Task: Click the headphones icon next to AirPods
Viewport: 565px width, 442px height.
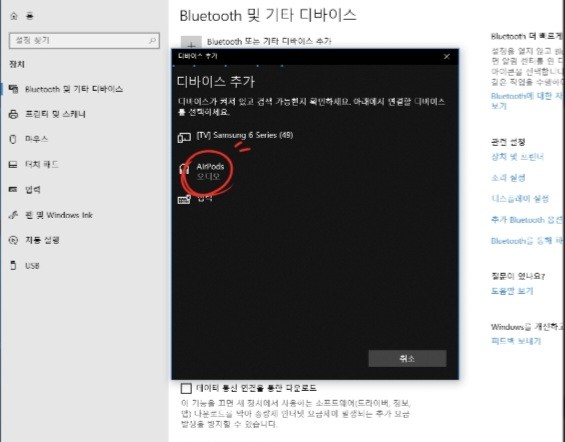Action: (x=184, y=169)
